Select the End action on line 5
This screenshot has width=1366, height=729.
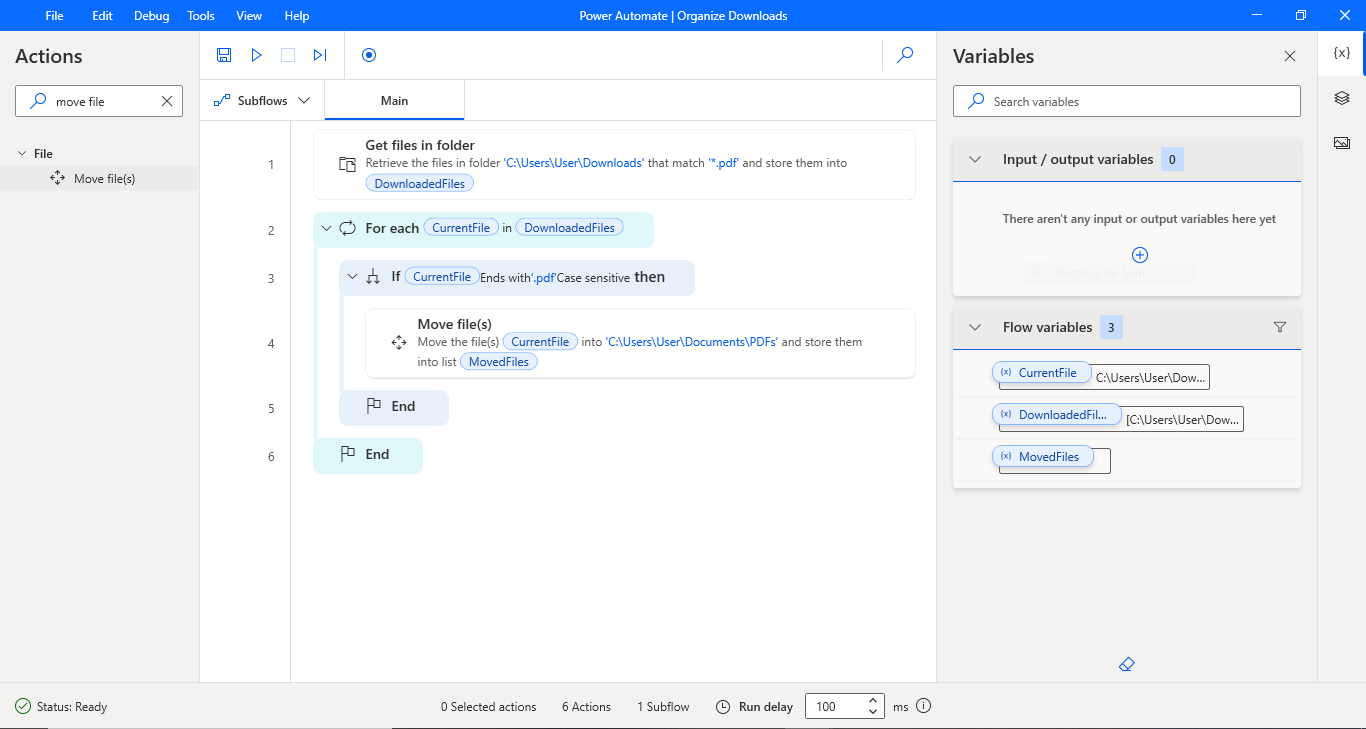[394, 407]
